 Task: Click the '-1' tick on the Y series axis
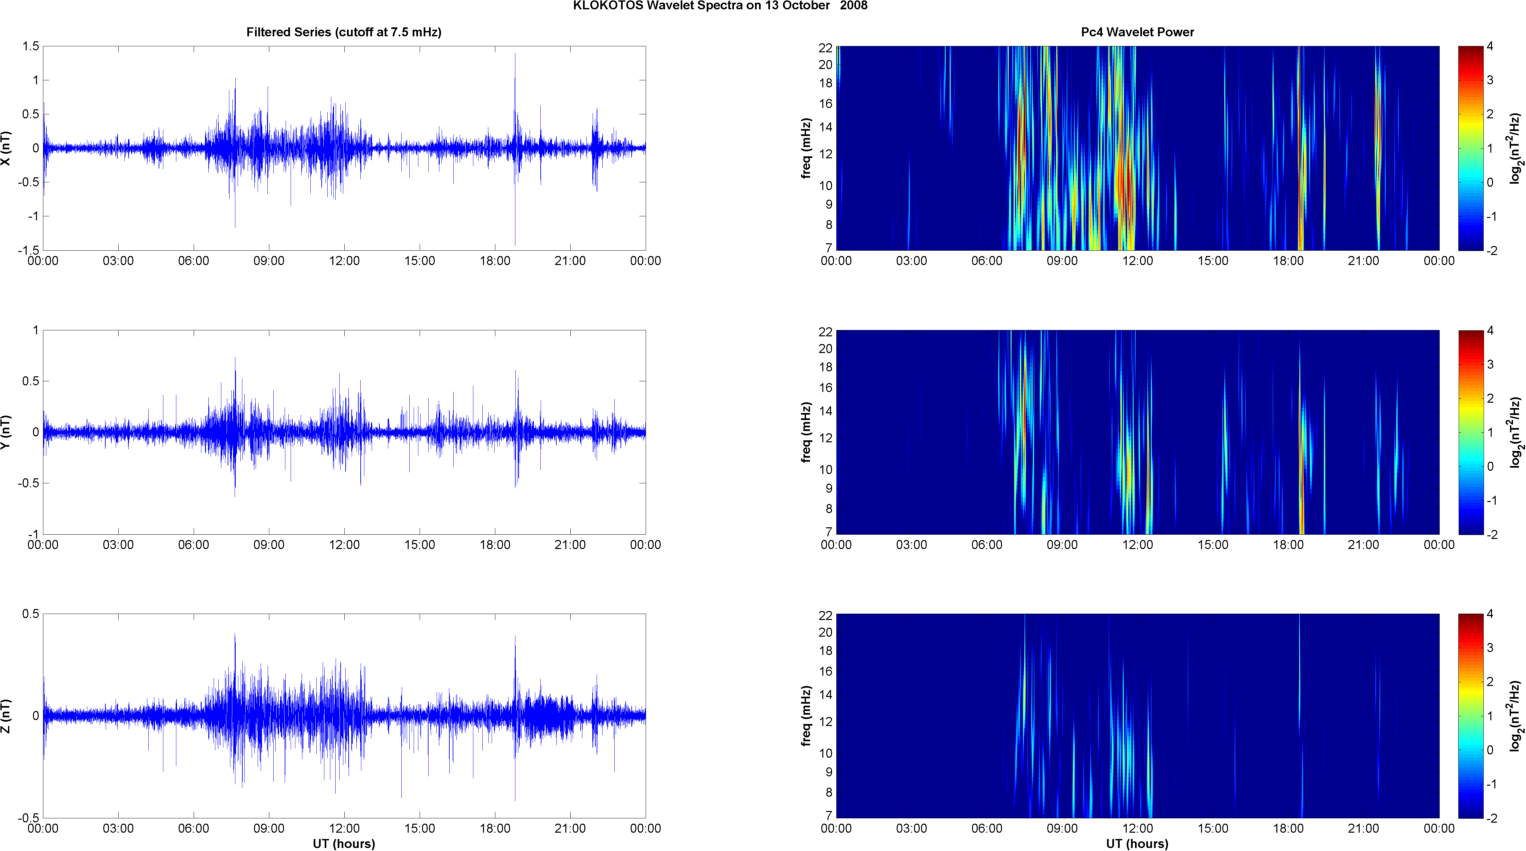[x=34, y=535]
